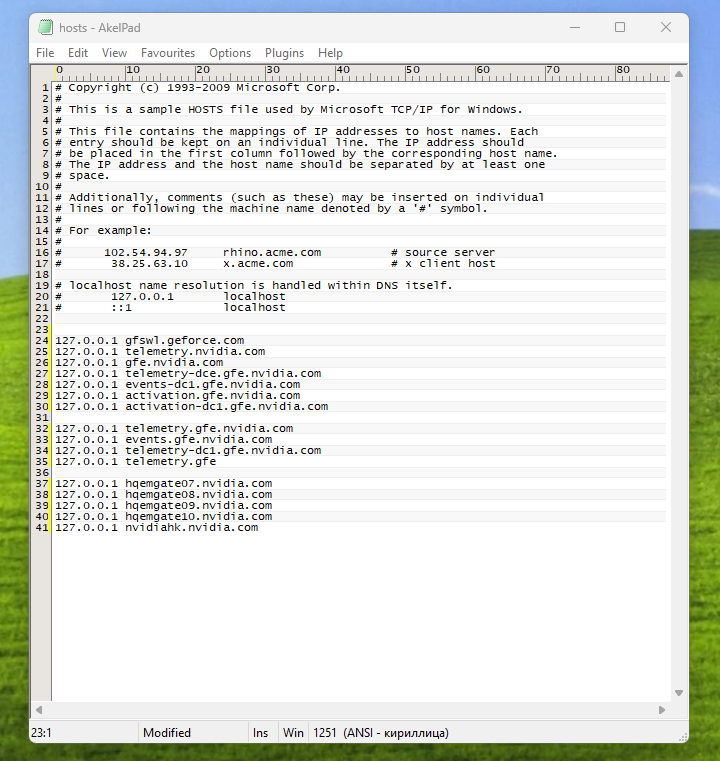720x761 pixels.
Task: Open the Options menu
Action: click(230, 53)
